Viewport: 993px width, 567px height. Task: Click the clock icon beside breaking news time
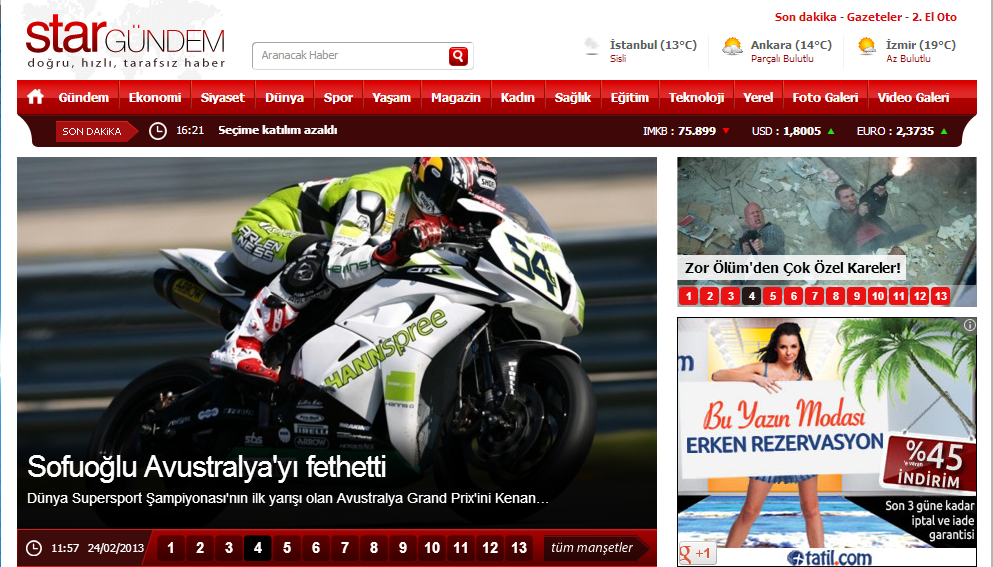(x=157, y=130)
